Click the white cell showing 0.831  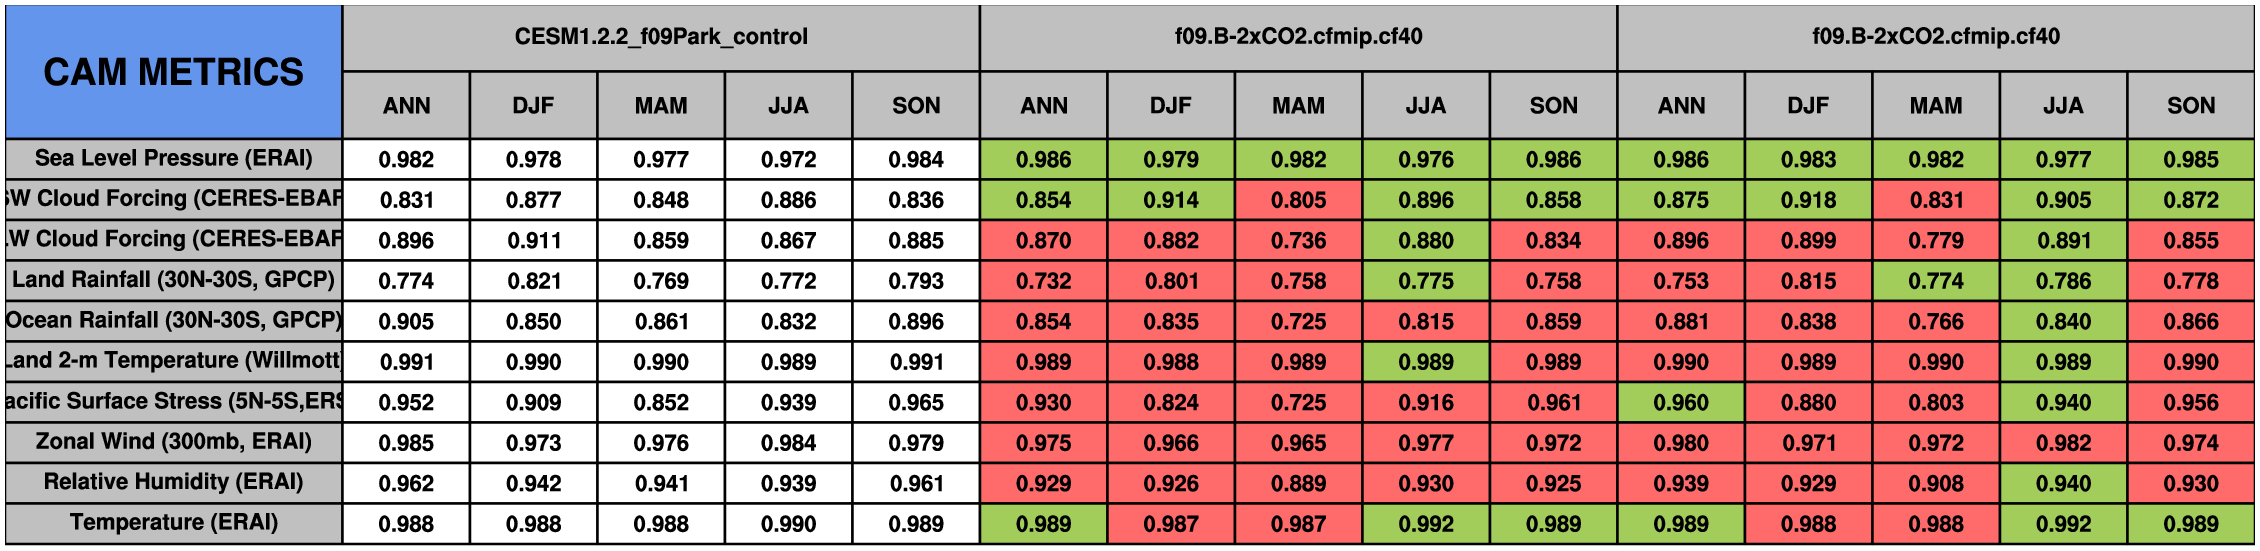click(x=406, y=200)
